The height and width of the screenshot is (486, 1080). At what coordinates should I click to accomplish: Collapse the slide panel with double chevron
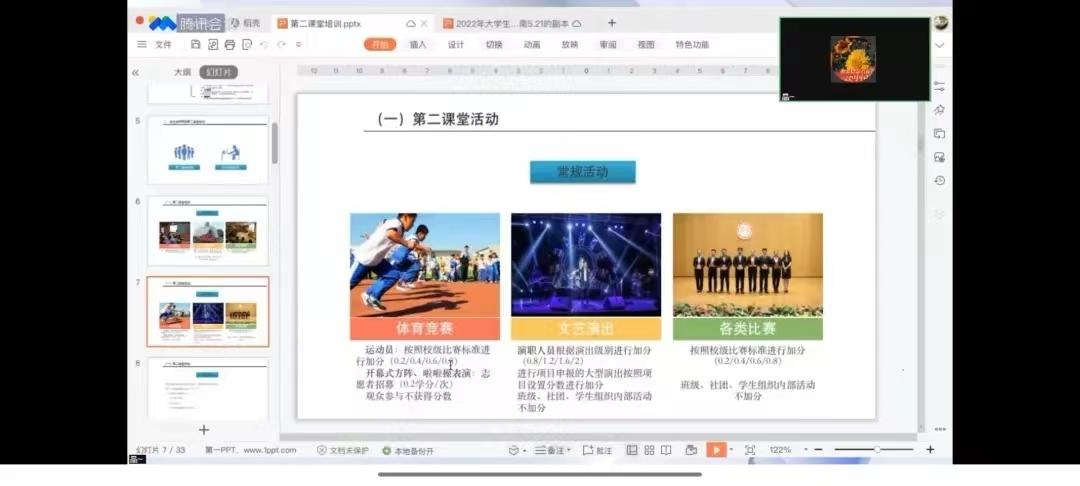coord(136,72)
